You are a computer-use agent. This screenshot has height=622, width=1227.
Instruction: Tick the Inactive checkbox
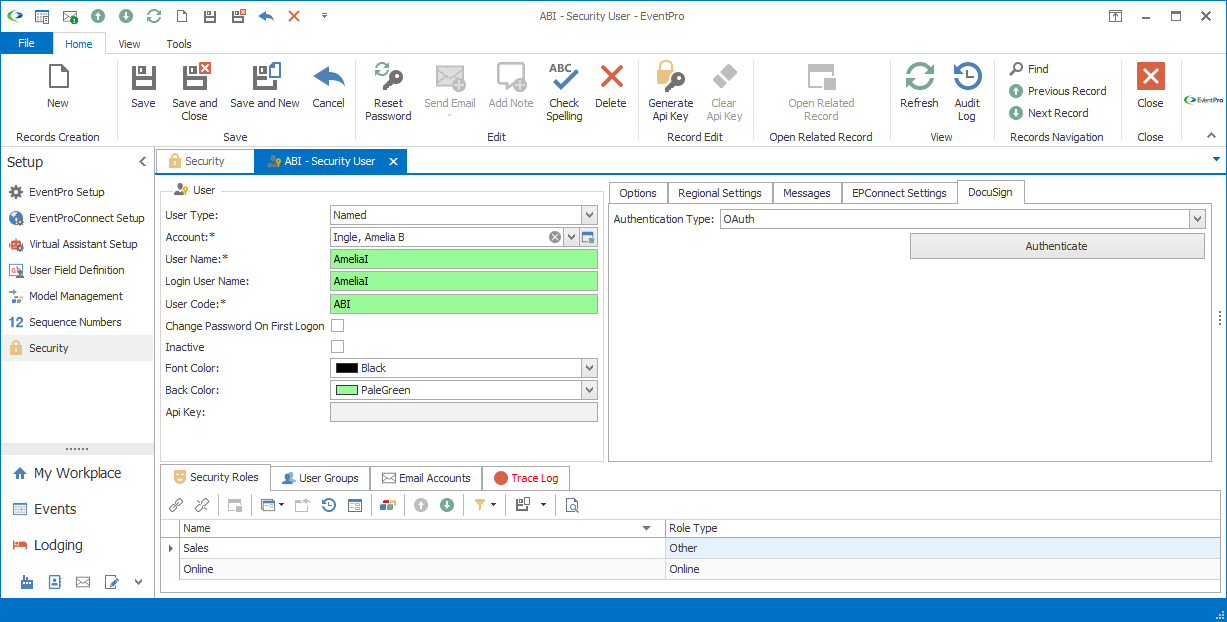coord(337,347)
